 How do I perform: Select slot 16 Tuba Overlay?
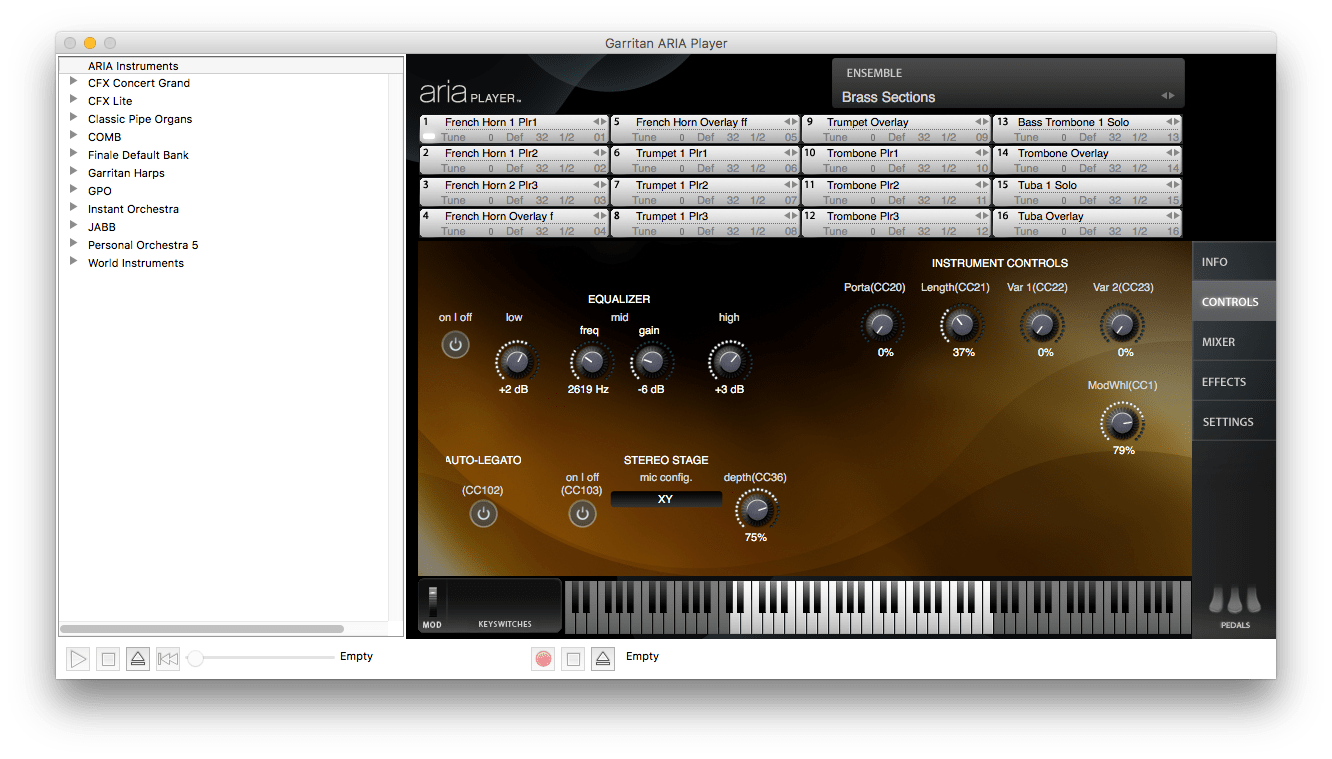tap(1087, 223)
